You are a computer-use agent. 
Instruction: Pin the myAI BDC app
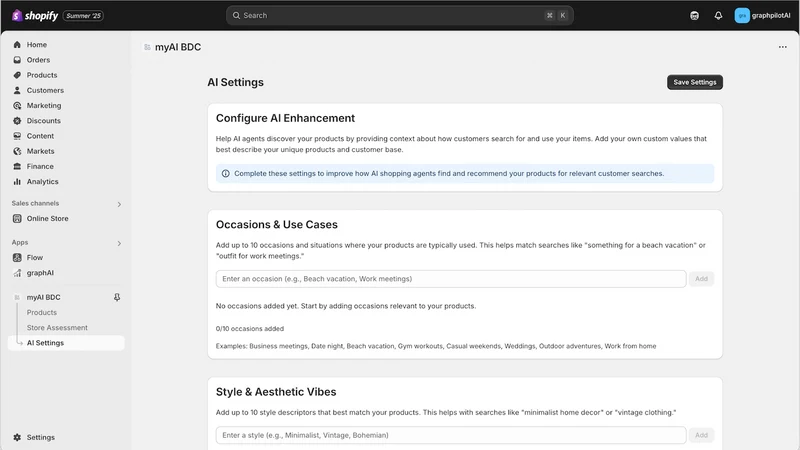tap(117, 297)
